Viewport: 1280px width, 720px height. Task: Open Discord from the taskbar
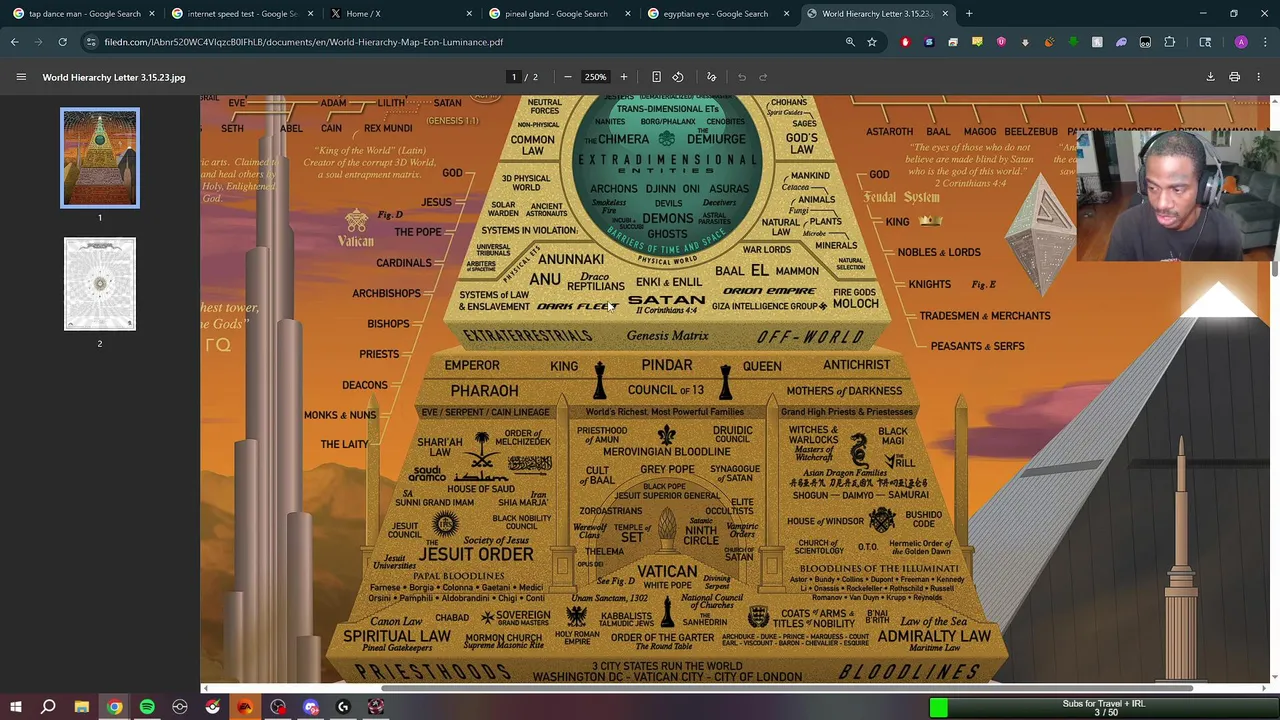(x=310, y=707)
